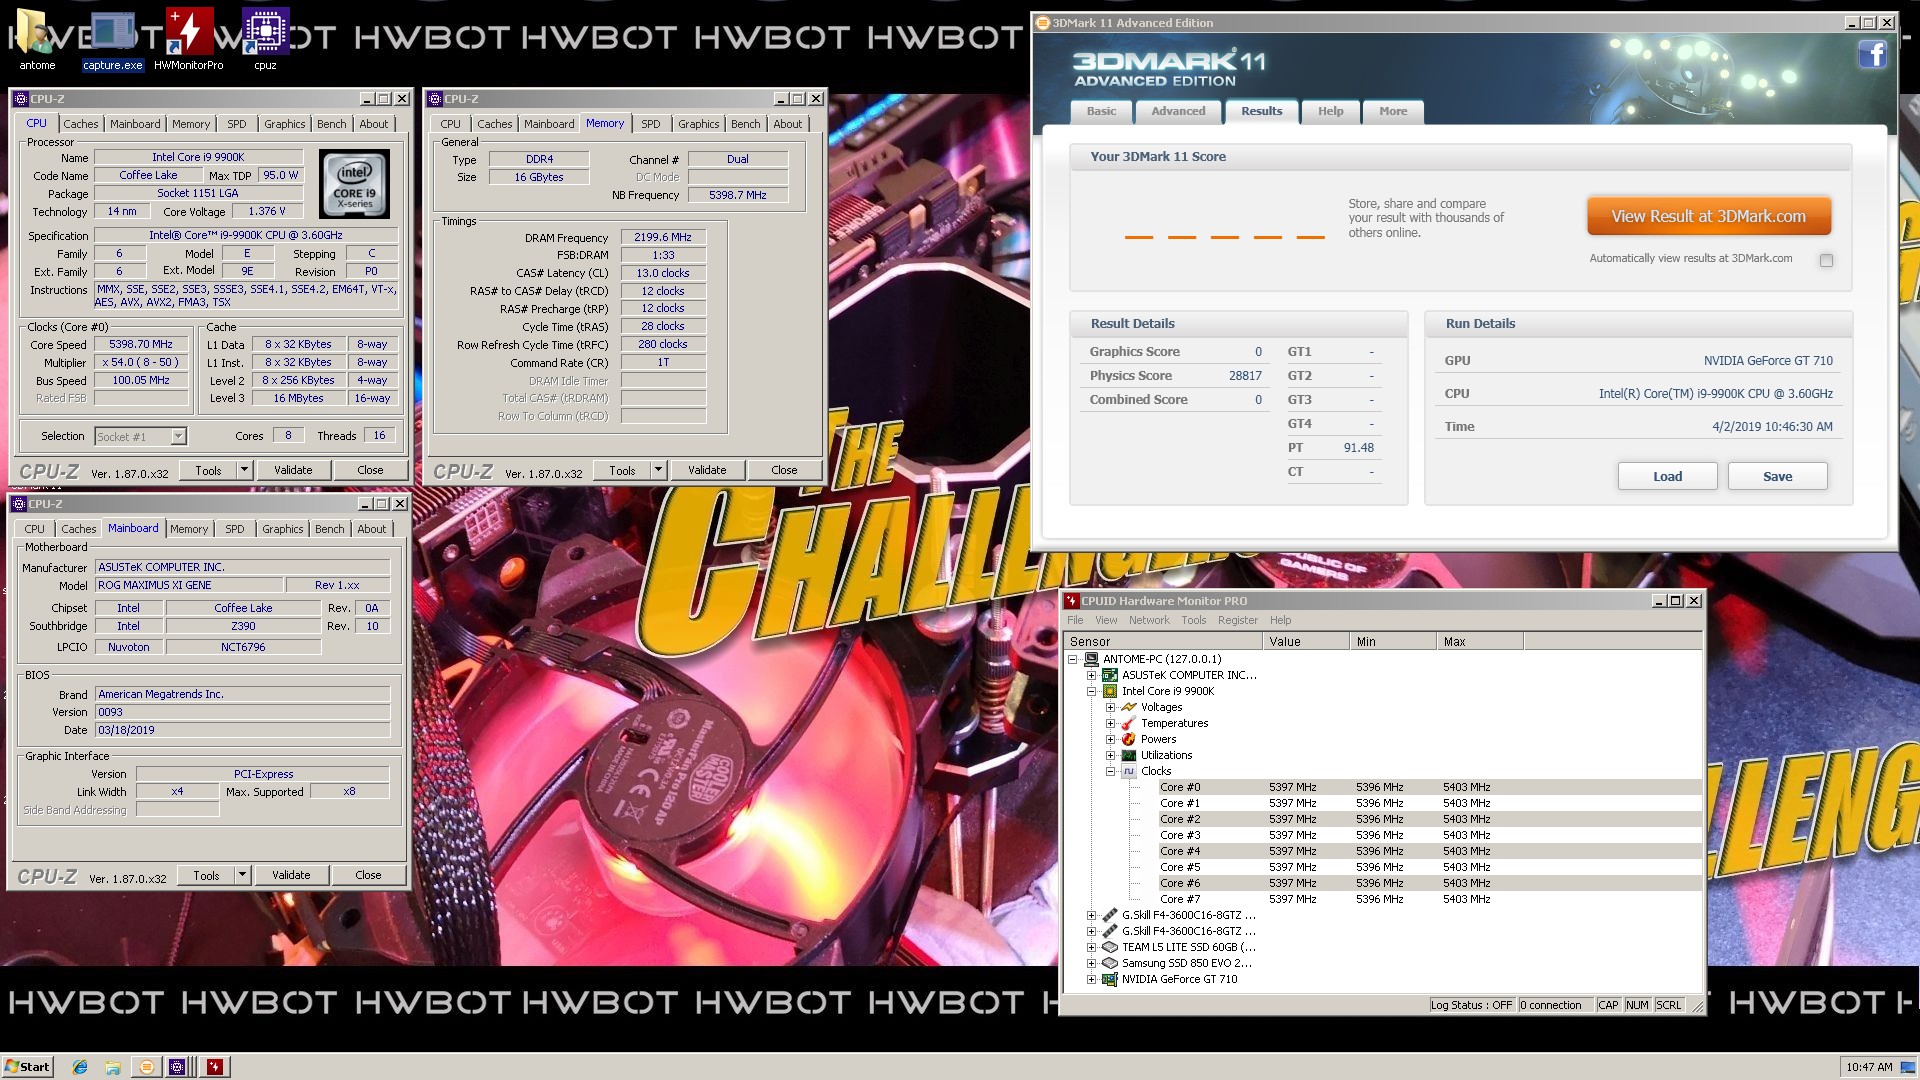This screenshot has width=1920, height=1080.
Task: Switch to 3DMark 11 taskbar button
Action: pos(146,1067)
